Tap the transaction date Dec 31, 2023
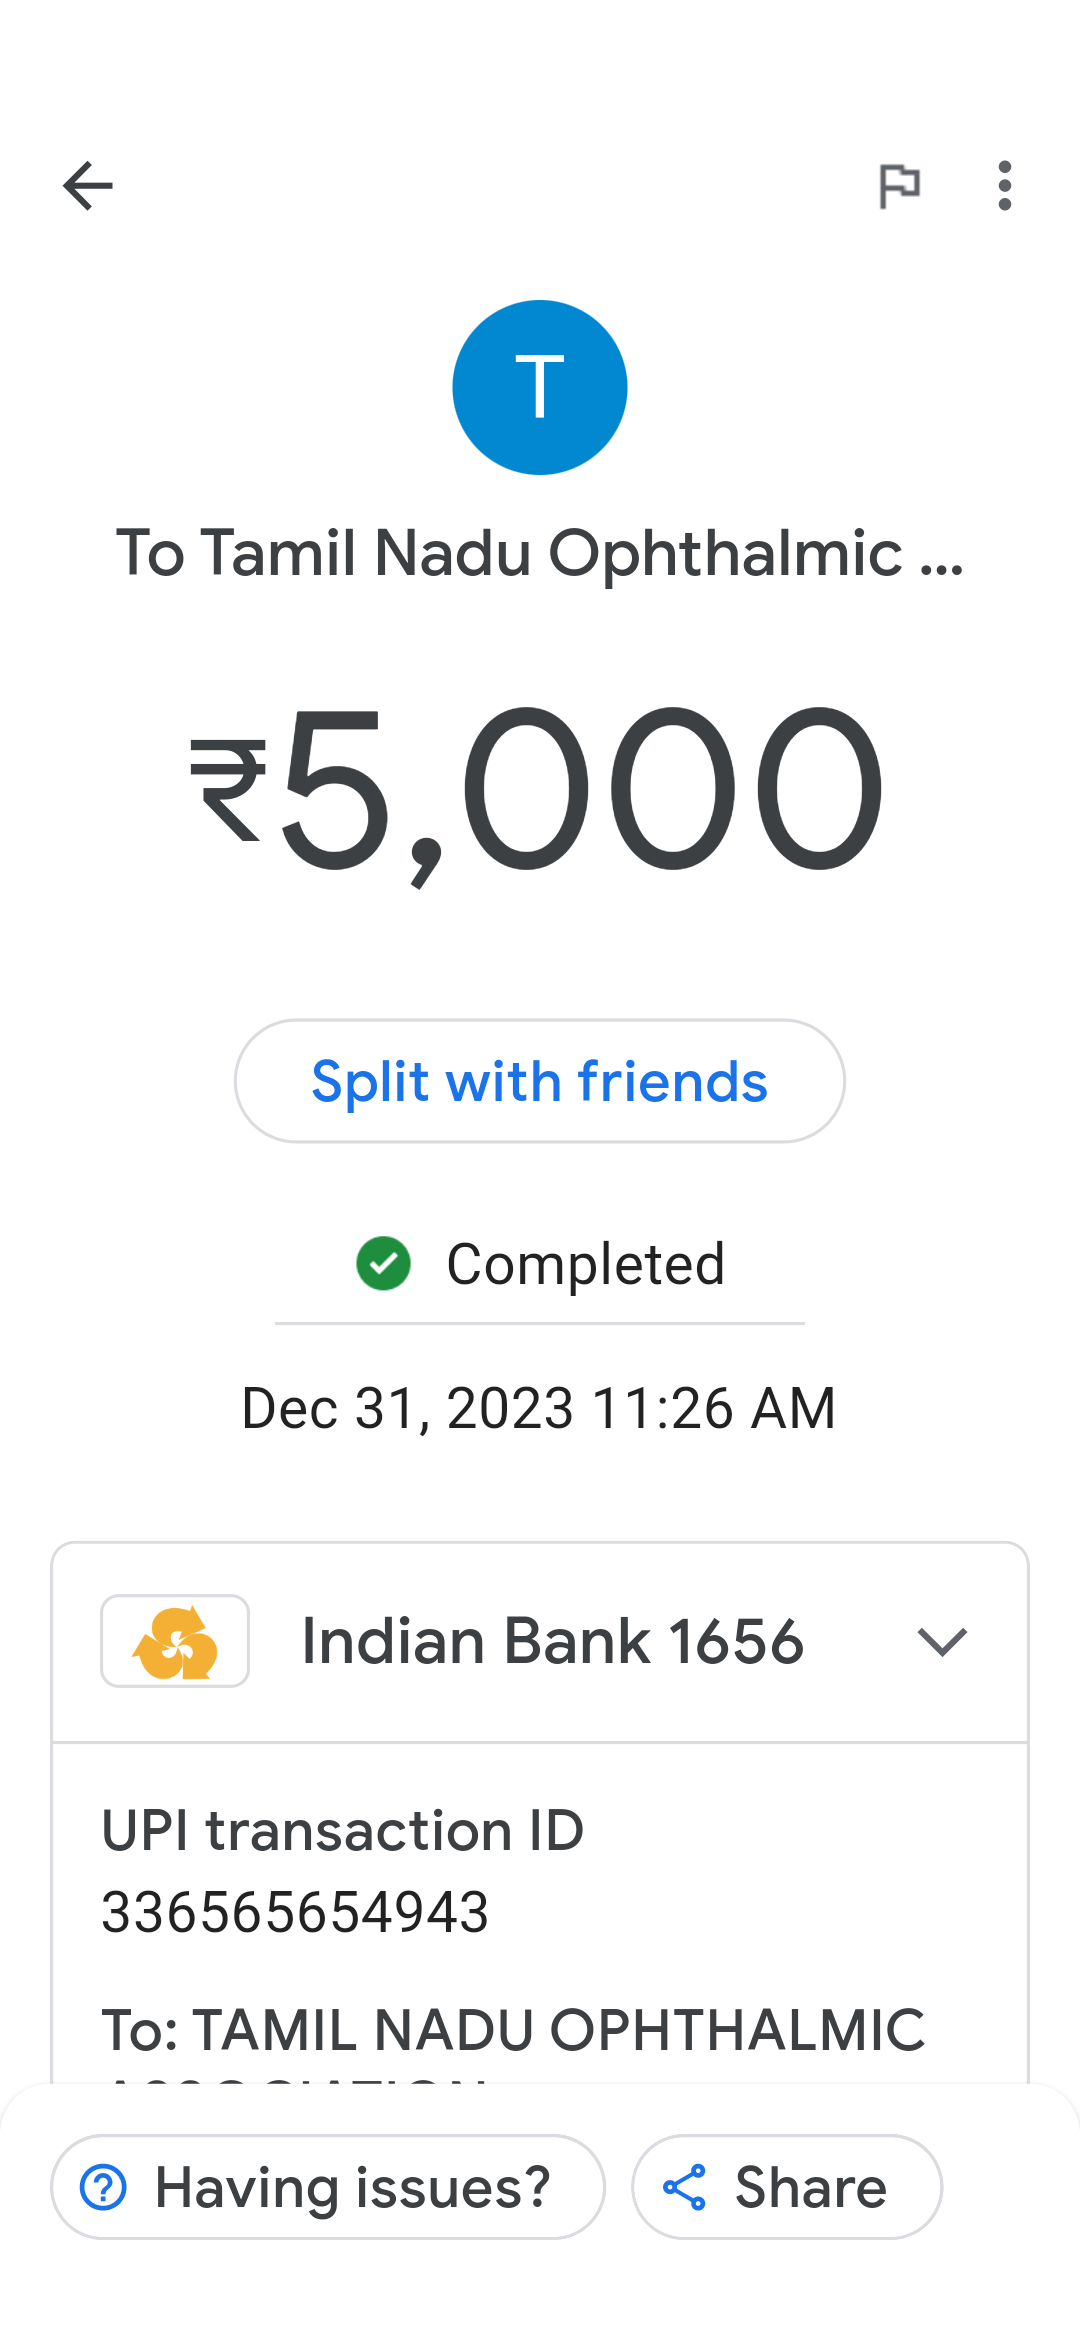Screen dimensions: 1080x2340 (539, 1408)
